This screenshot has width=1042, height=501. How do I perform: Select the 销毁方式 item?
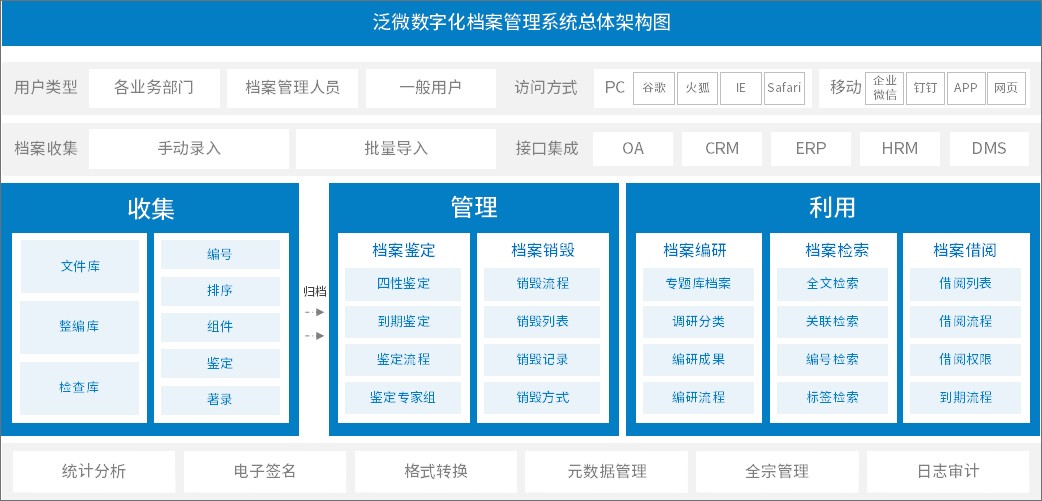tap(542, 398)
